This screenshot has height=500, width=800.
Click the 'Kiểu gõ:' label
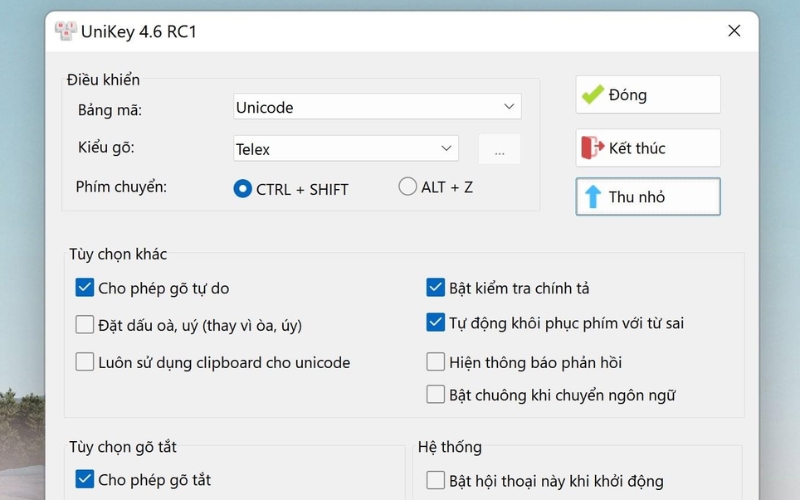click(106, 147)
